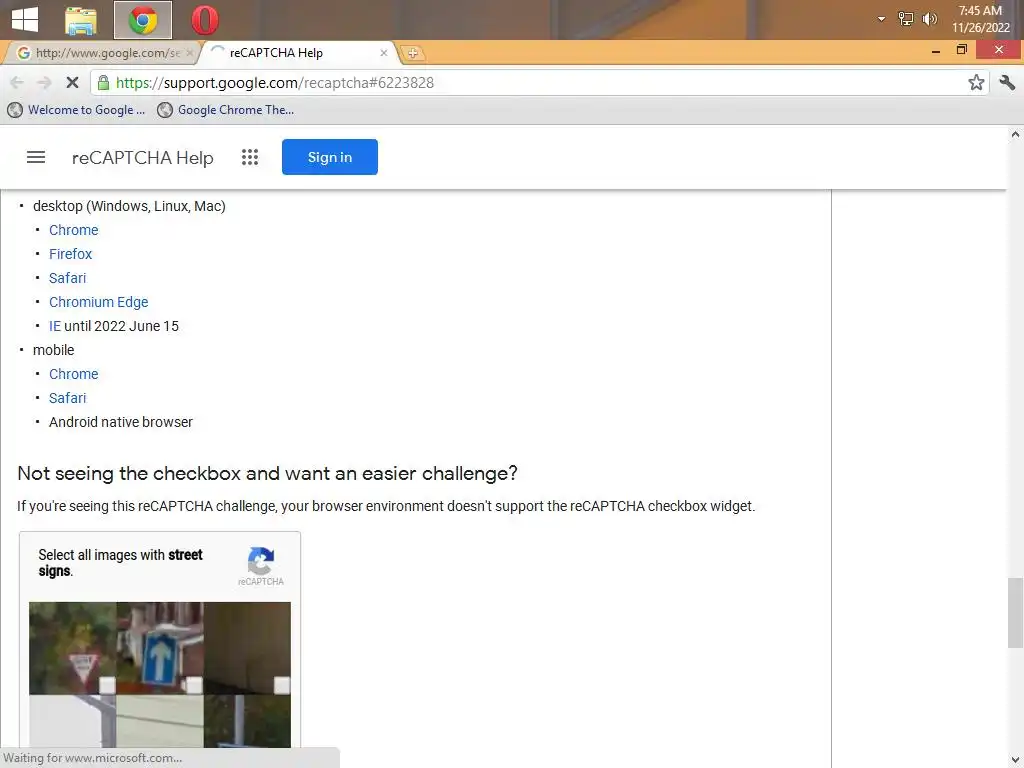The image size is (1024, 768).
Task: Open the mobile Safari link
Action: pos(67,398)
